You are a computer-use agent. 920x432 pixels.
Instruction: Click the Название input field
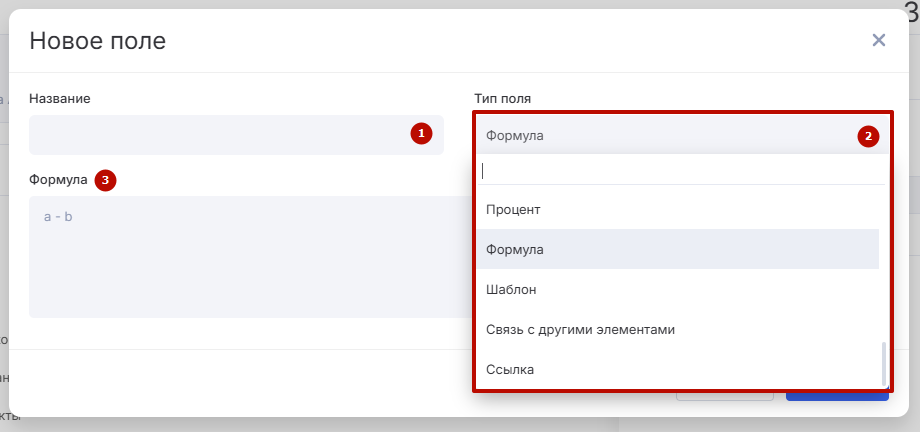point(236,135)
